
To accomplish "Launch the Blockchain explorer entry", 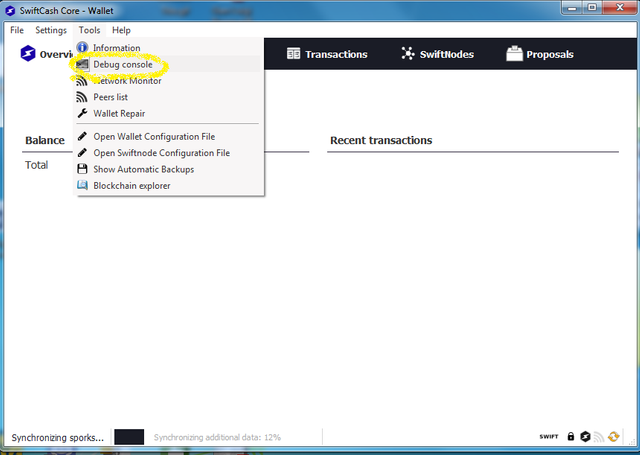I will click(x=169, y=186).
